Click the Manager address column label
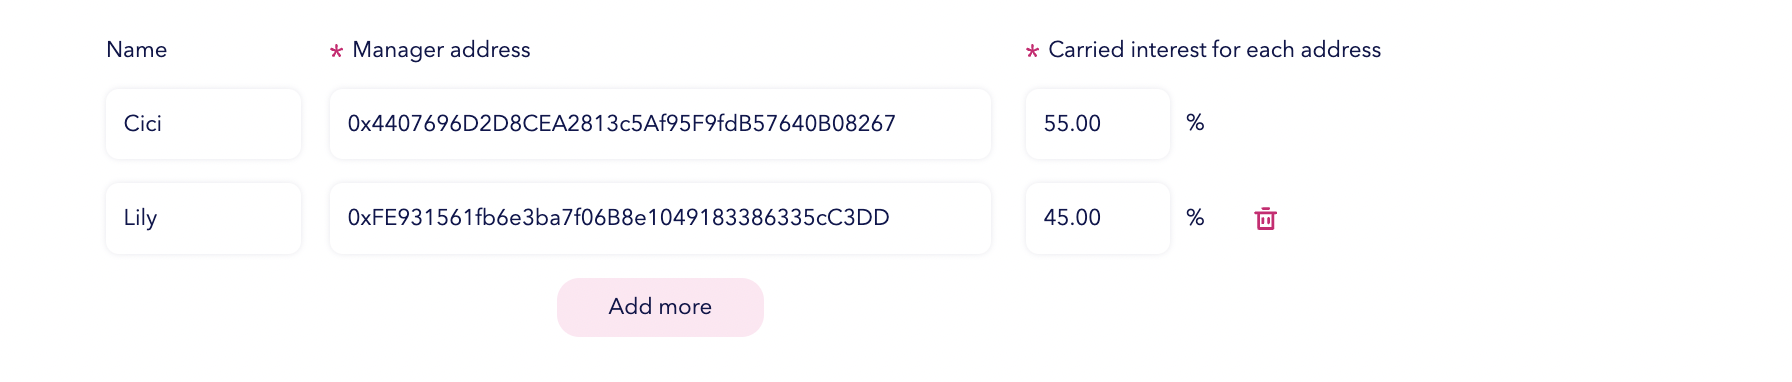The width and height of the screenshot is (1792, 382). pyautogui.click(x=441, y=50)
